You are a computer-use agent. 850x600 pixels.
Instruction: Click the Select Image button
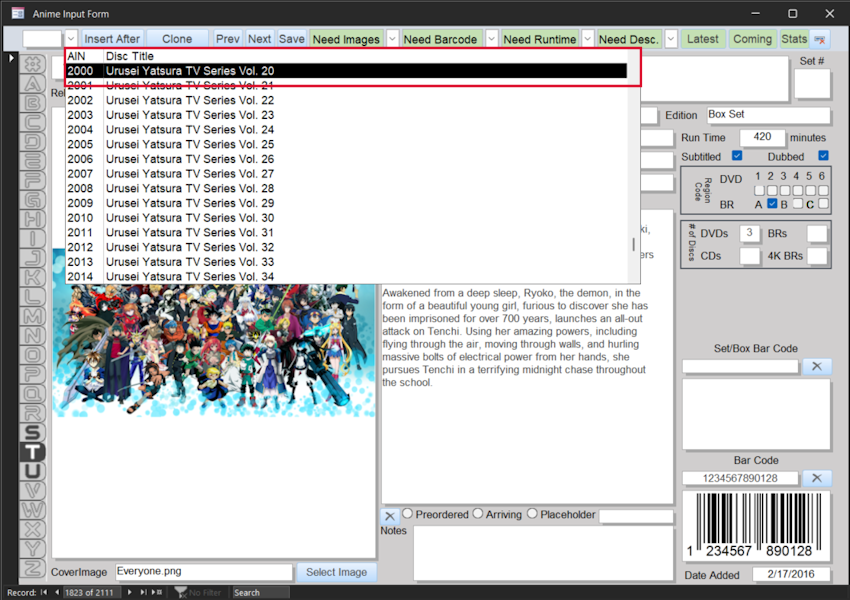tap(336, 572)
